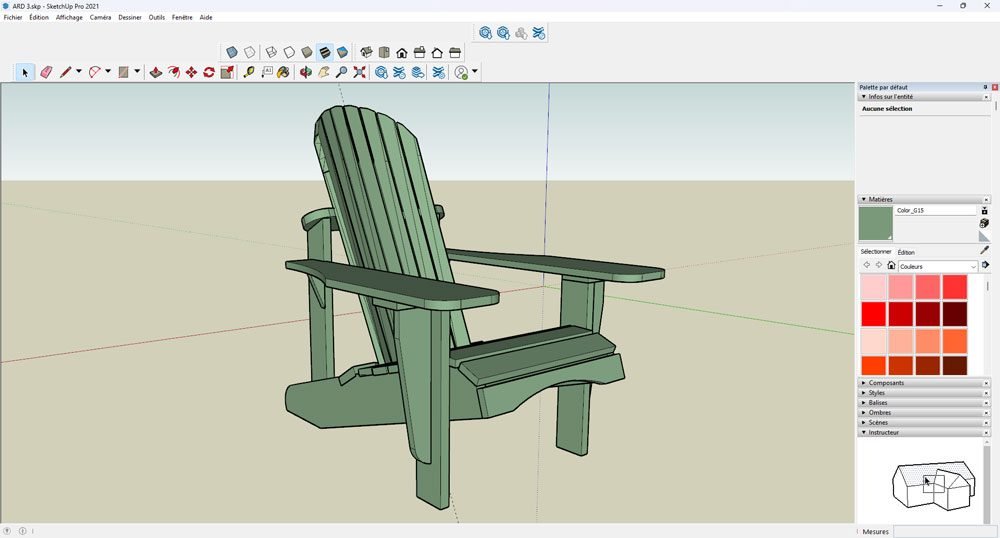
Task: Open the Line tool dropdown arrow
Action: [78, 71]
